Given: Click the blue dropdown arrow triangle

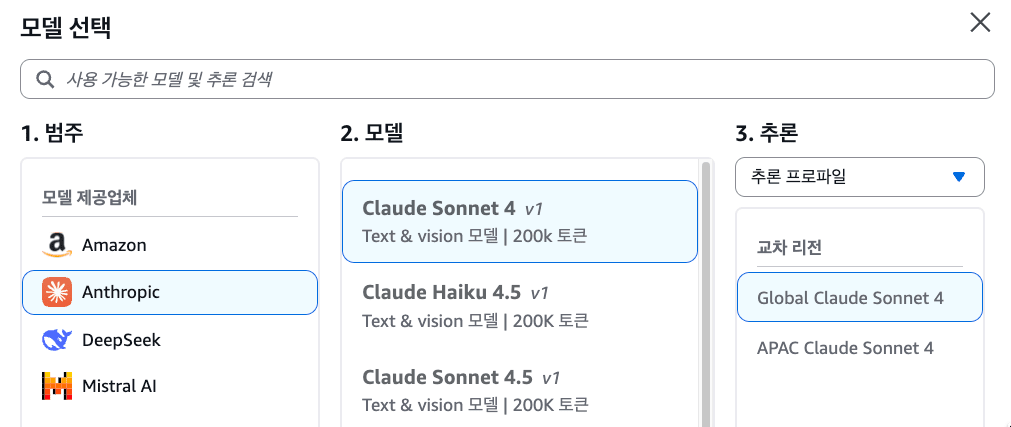Looking at the screenshot, I should tap(959, 177).
